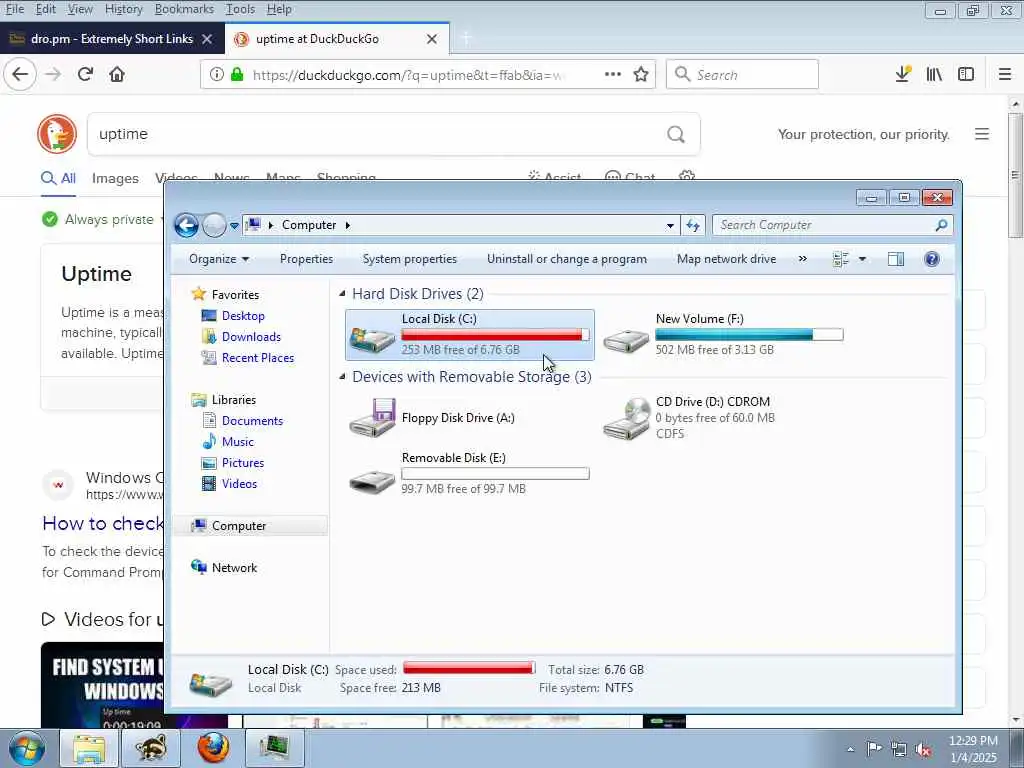Viewport: 1024px width, 768px height.
Task: Open page actions three-dot menu in URL bar
Action: pos(613,74)
